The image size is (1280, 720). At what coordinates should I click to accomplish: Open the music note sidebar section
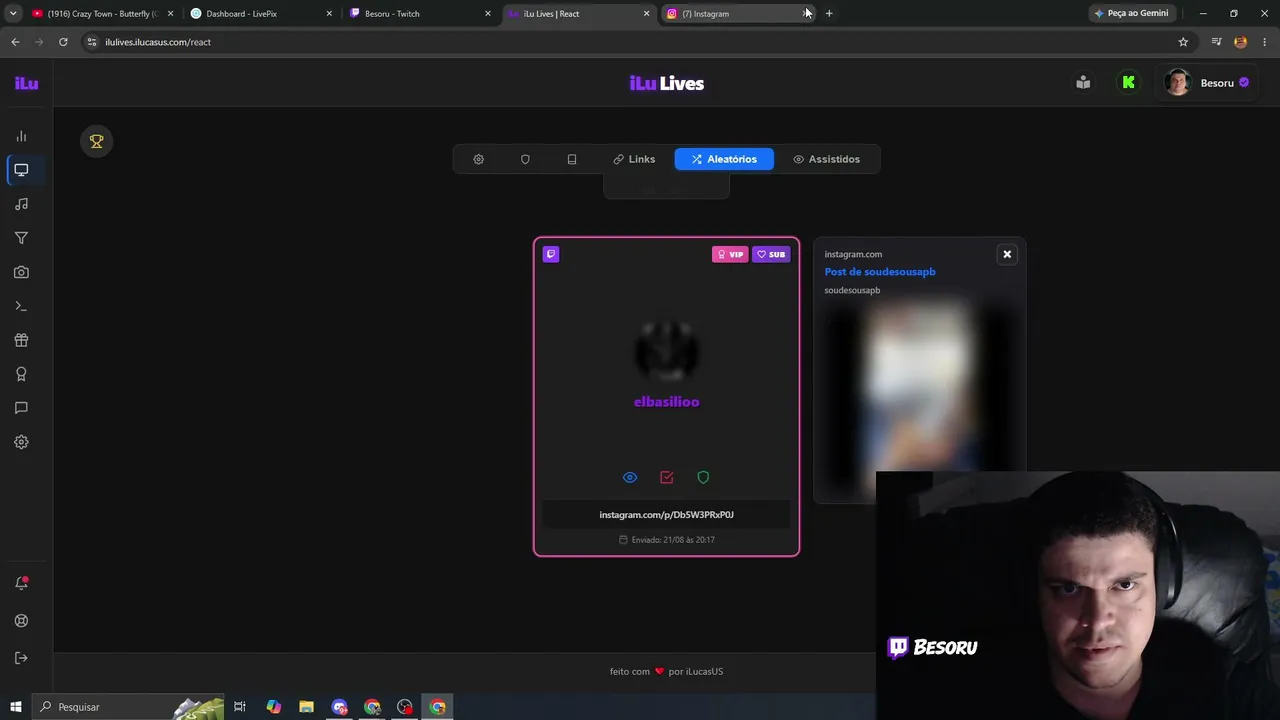click(x=21, y=204)
